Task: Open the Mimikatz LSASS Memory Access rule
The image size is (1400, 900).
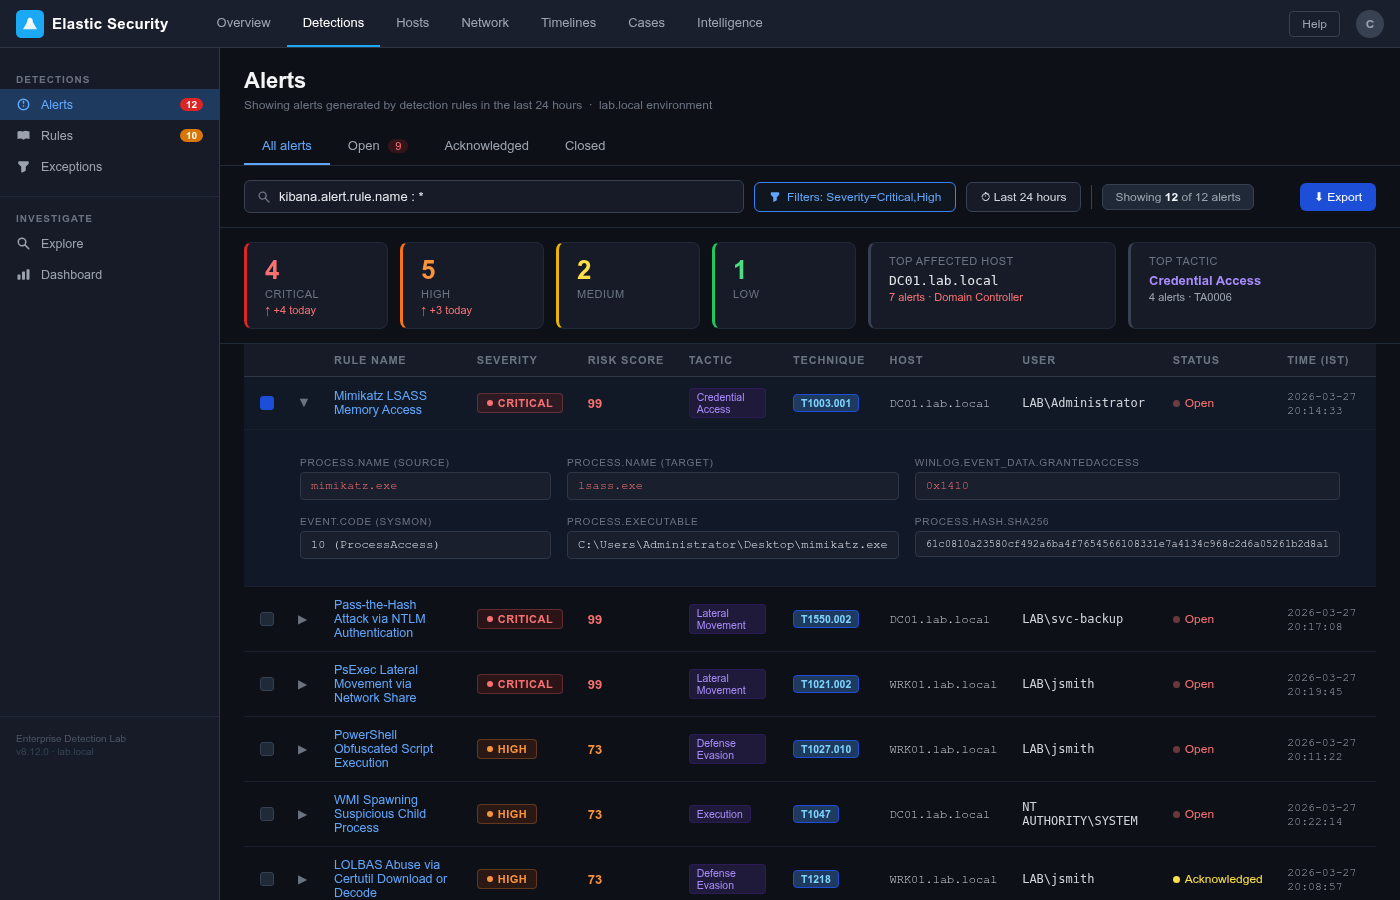Action: pyautogui.click(x=381, y=402)
